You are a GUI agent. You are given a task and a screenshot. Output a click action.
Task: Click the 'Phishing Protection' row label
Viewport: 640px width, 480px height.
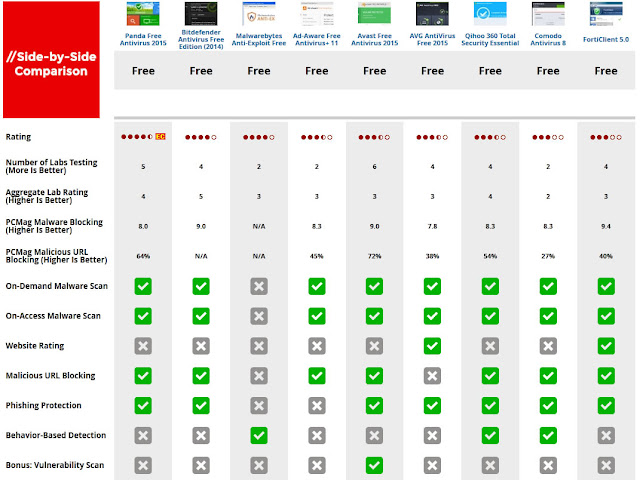[x=44, y=405]
